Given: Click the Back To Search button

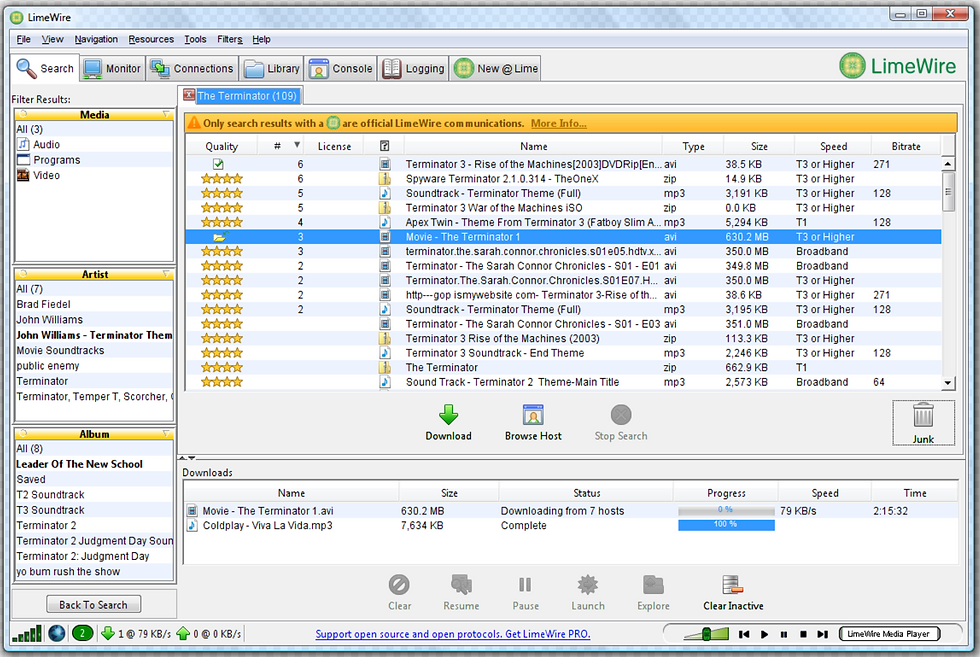Looking at the screenshot, I should click(93, 604).
